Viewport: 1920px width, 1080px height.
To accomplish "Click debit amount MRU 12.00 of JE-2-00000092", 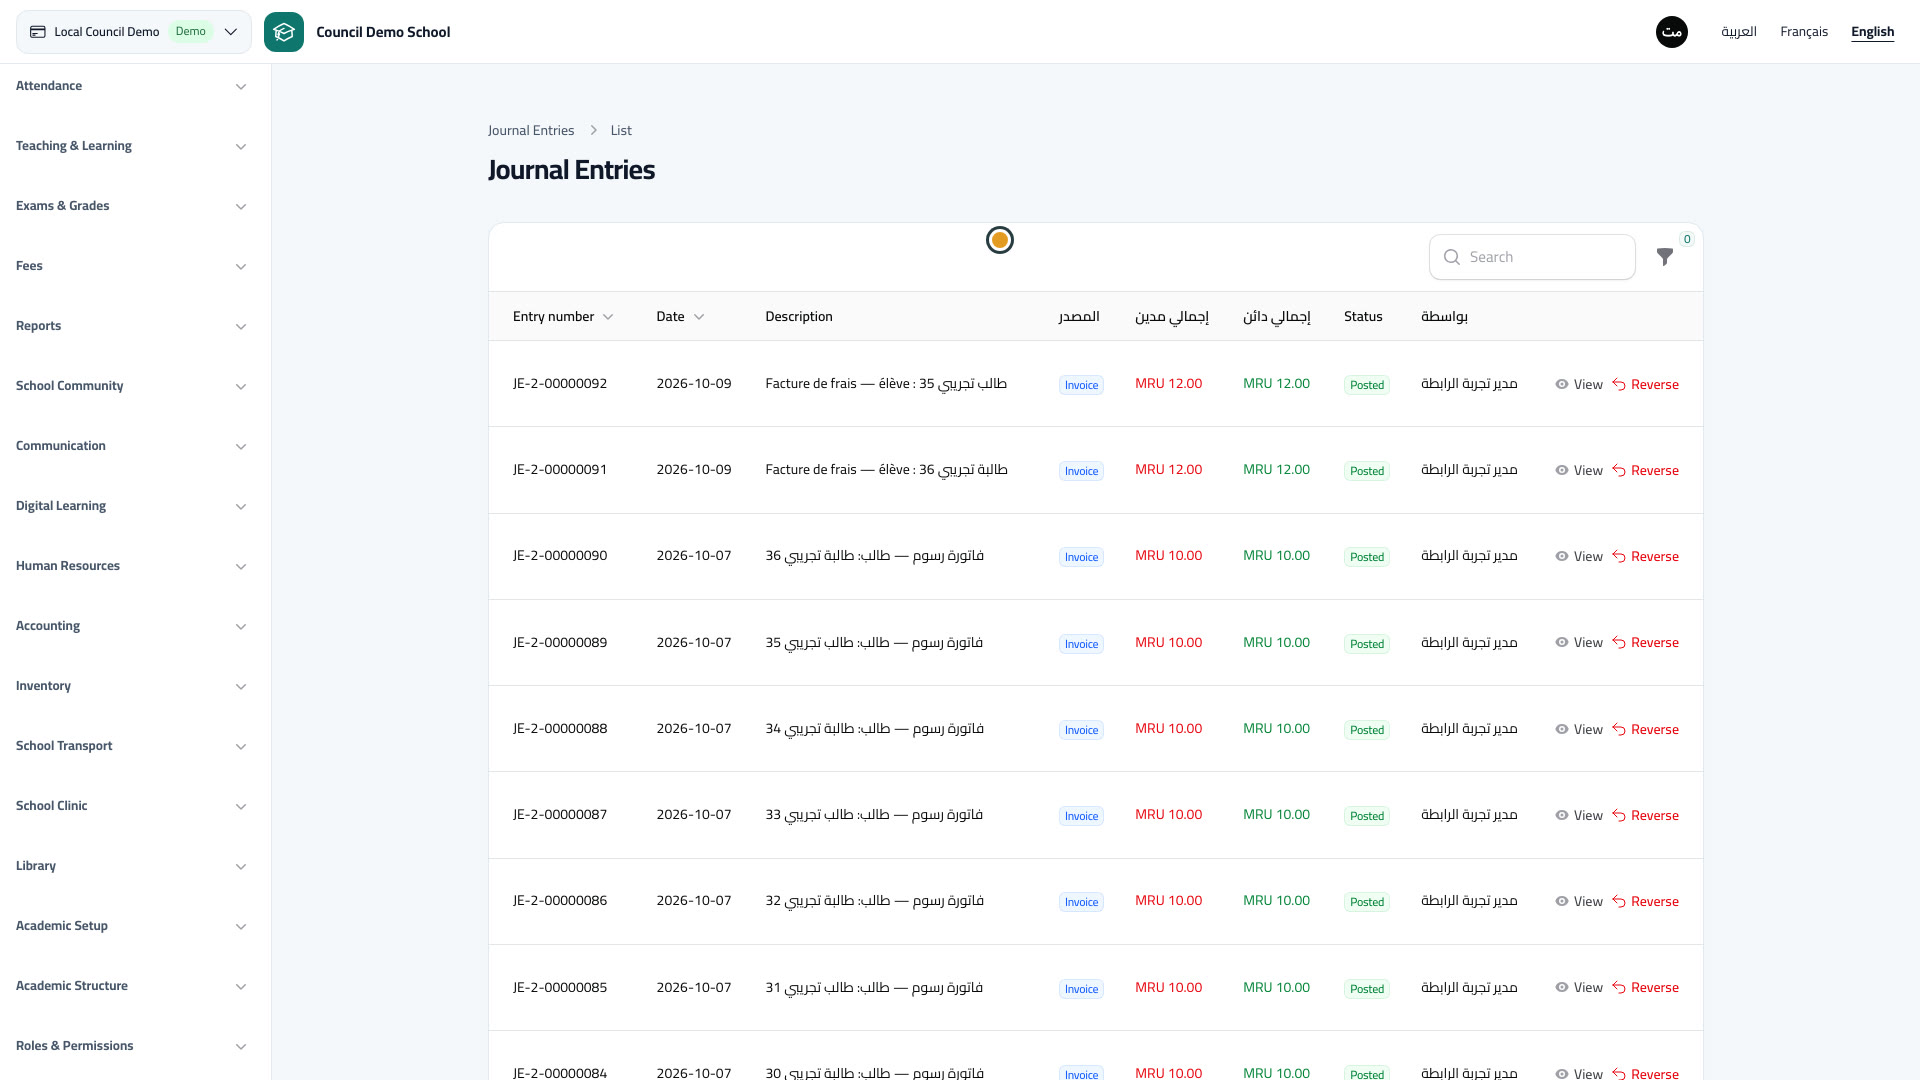I will click(x=1168, y=384).
